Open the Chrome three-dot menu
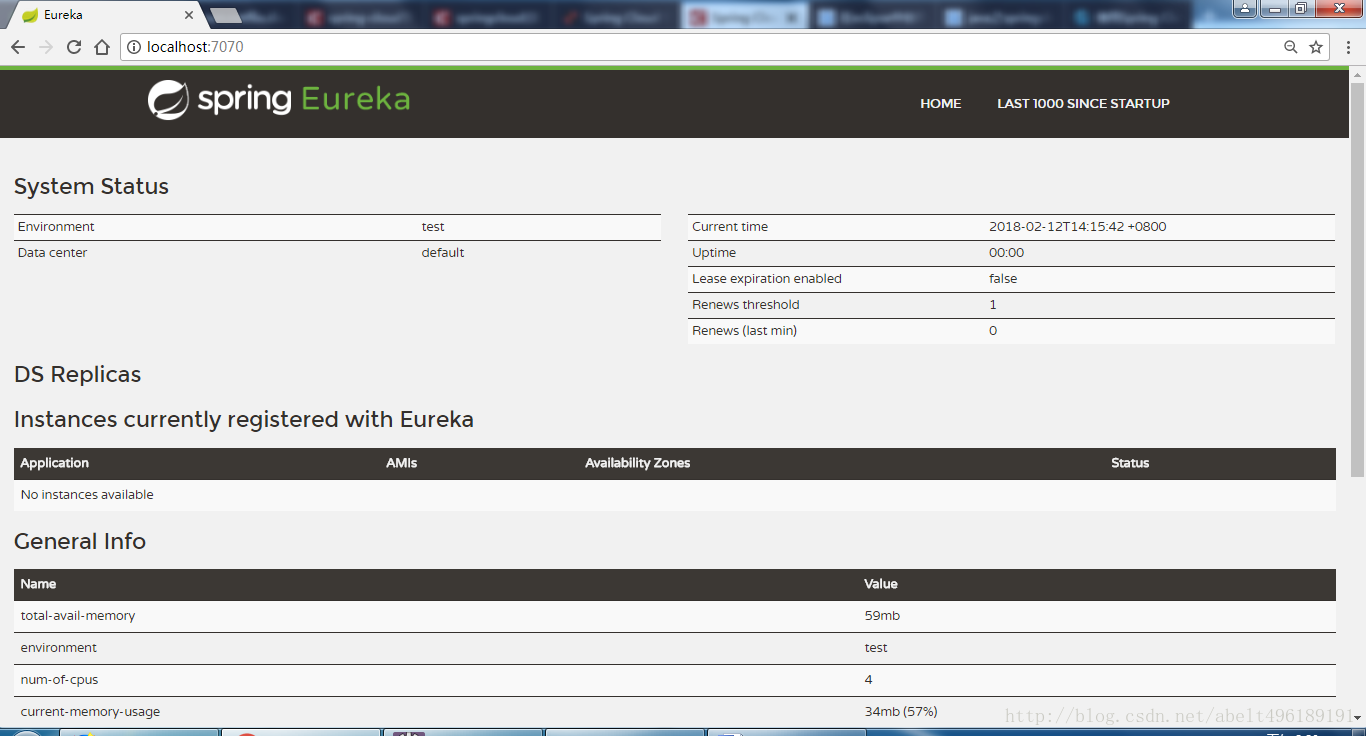This screenshot has height=736, width=1366. coord(1348,47)
